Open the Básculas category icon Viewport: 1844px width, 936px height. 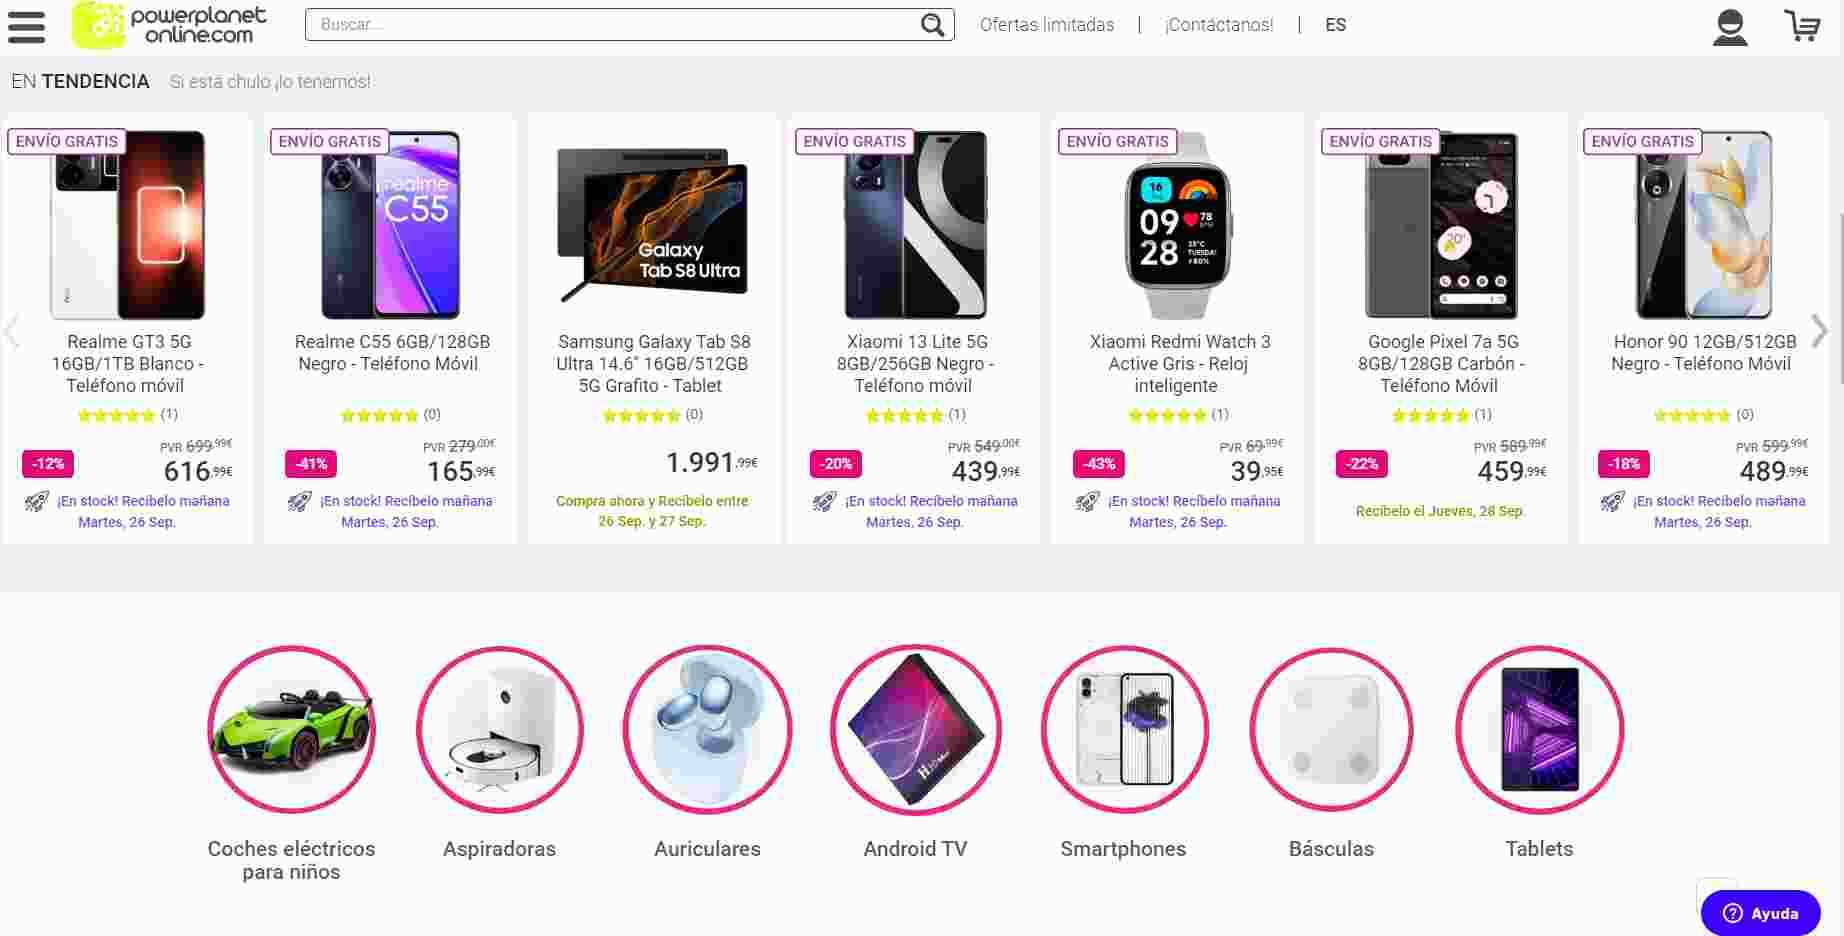[1331, 729]
